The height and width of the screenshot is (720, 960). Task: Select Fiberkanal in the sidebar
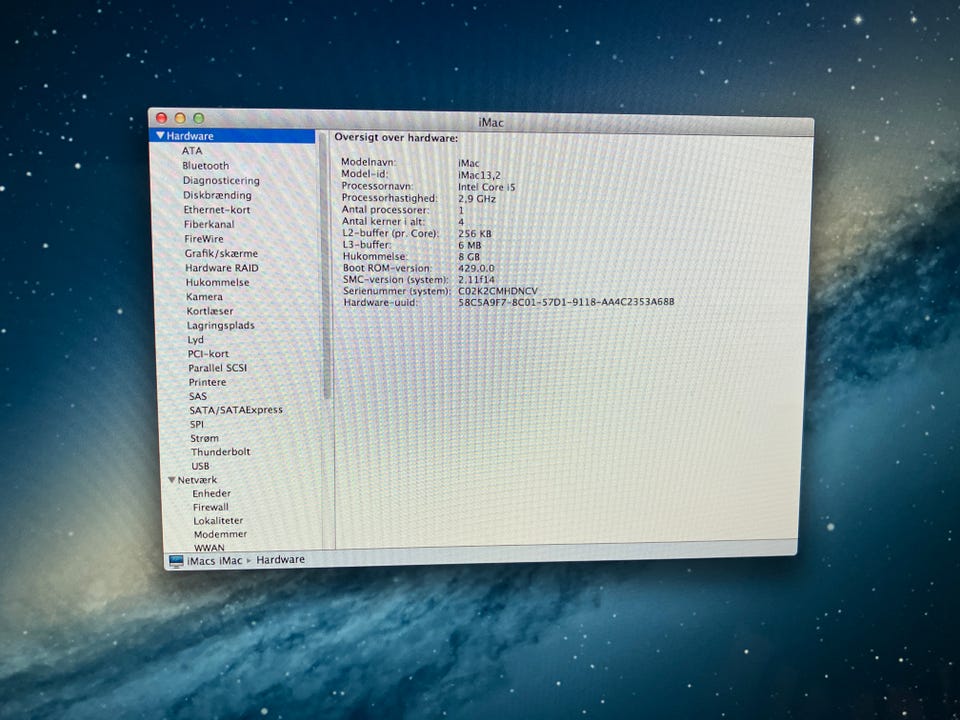coord(209,224)
